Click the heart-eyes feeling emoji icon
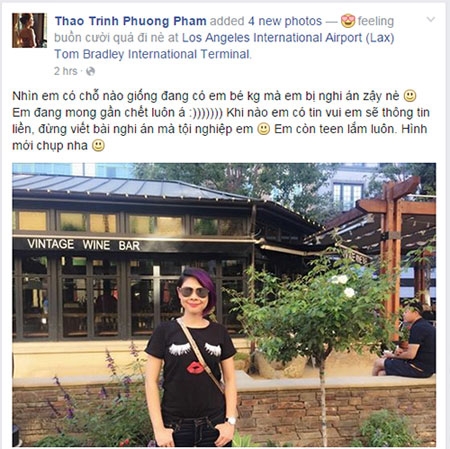The image size is (450, 449). (348, 21)
